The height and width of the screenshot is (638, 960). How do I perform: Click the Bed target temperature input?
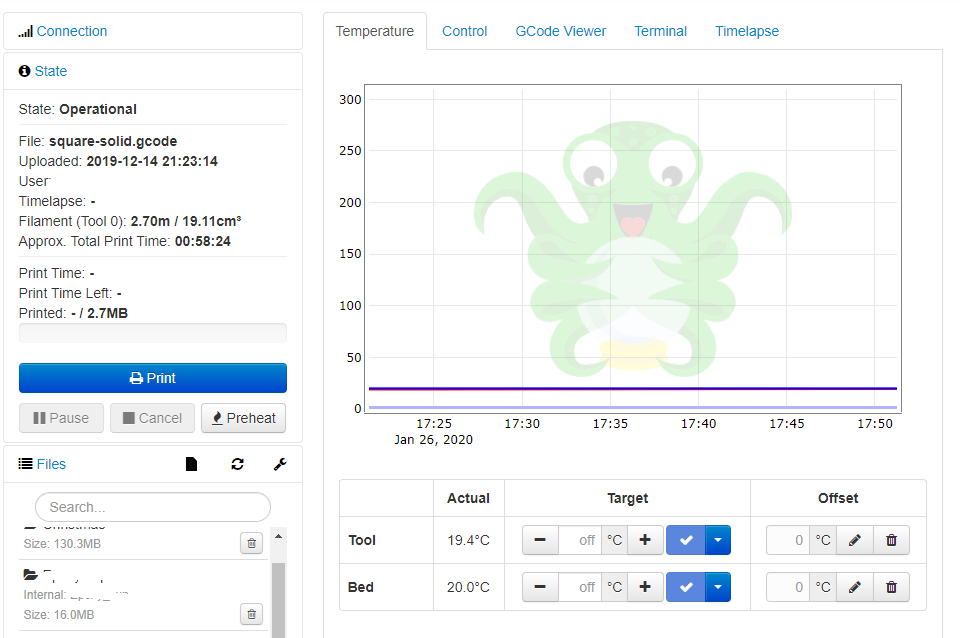[x=579, y=587]
